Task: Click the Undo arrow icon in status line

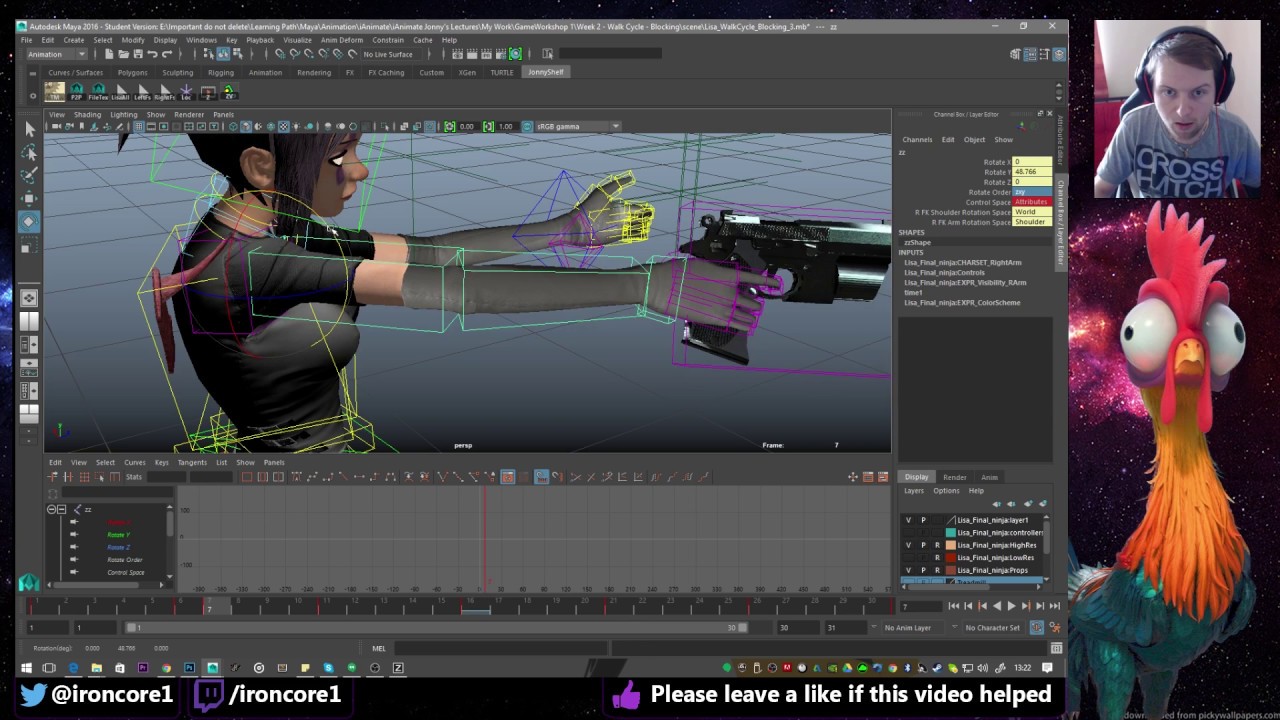Action: click(x=152, y=54)
